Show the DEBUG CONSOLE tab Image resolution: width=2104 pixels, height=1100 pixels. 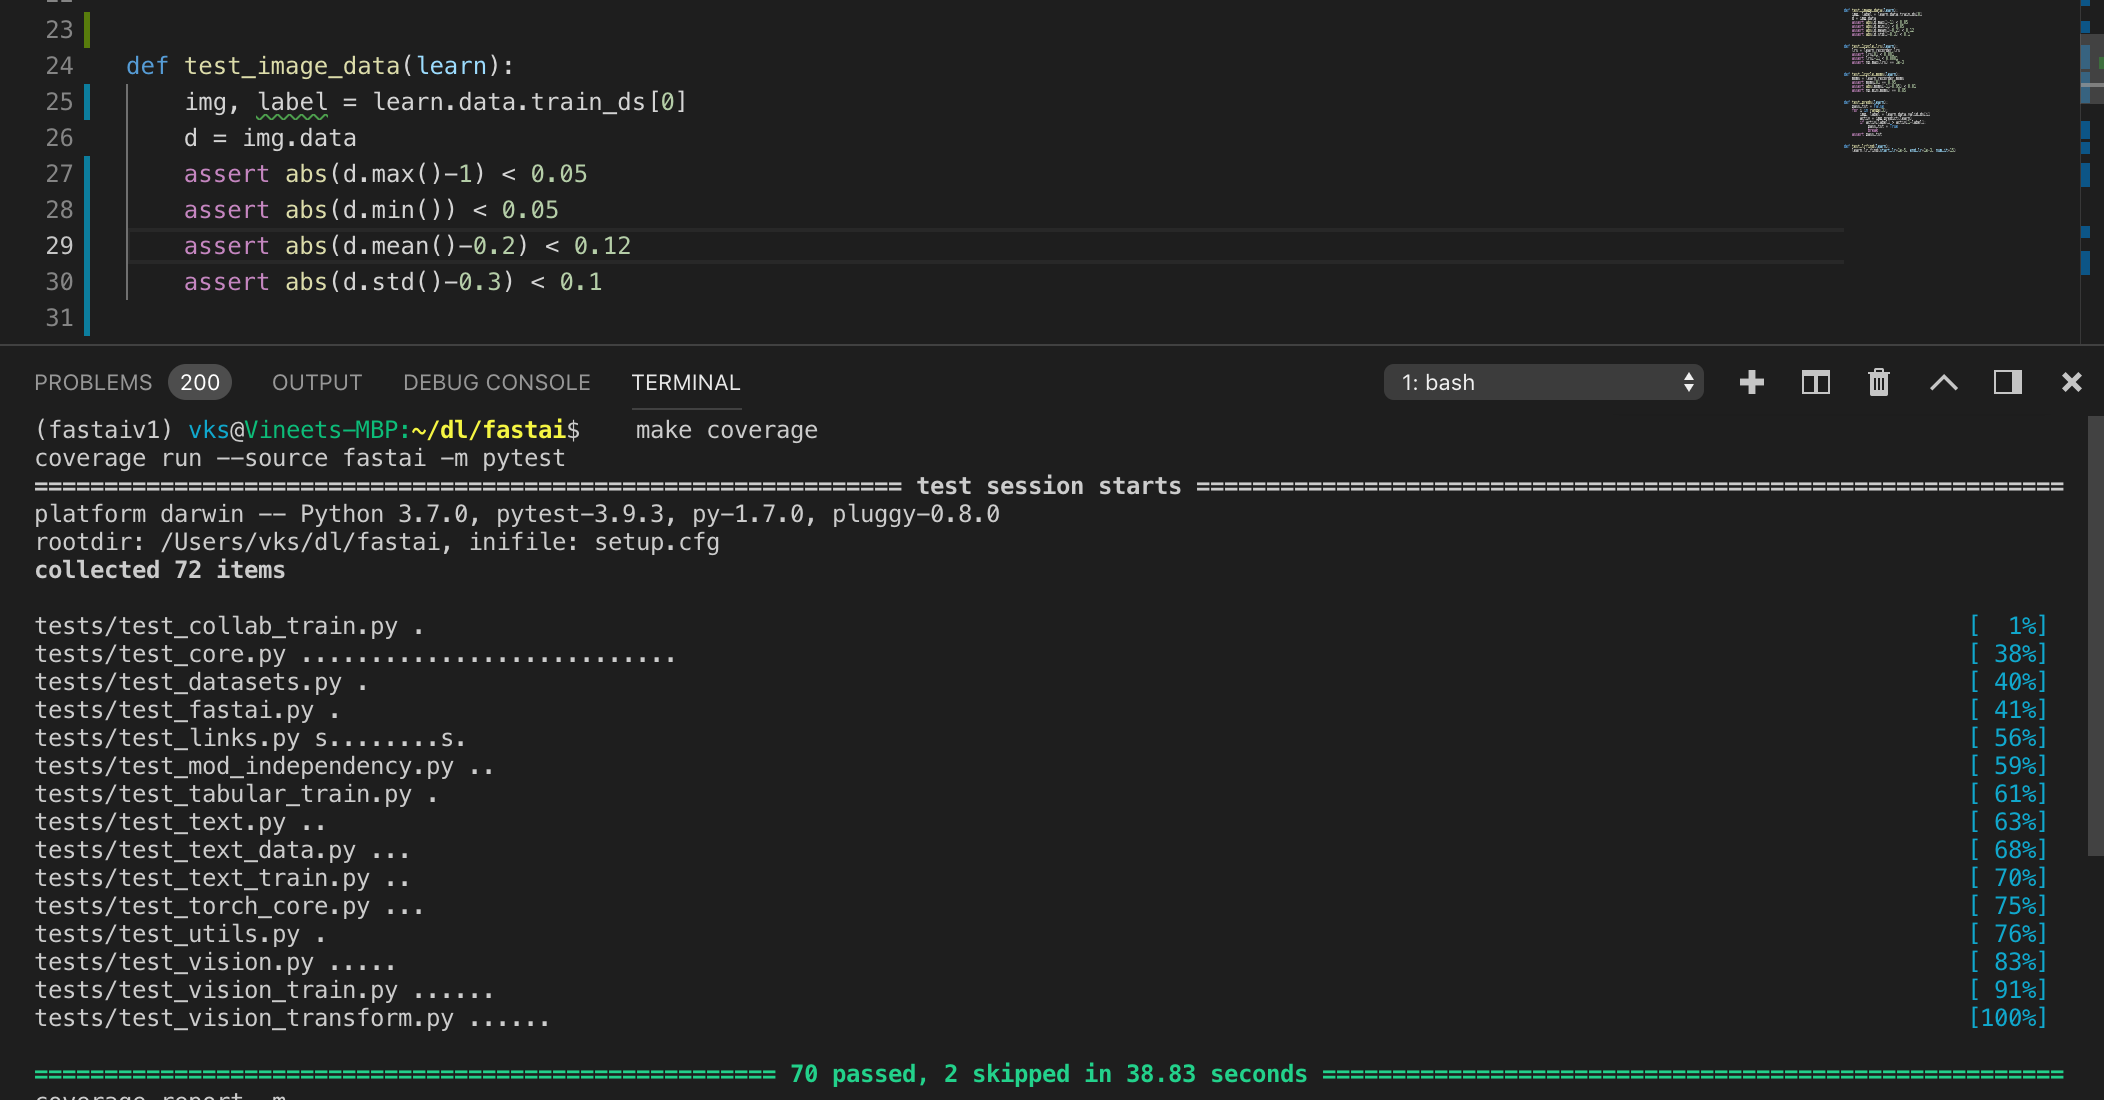(x=496, y=382)
